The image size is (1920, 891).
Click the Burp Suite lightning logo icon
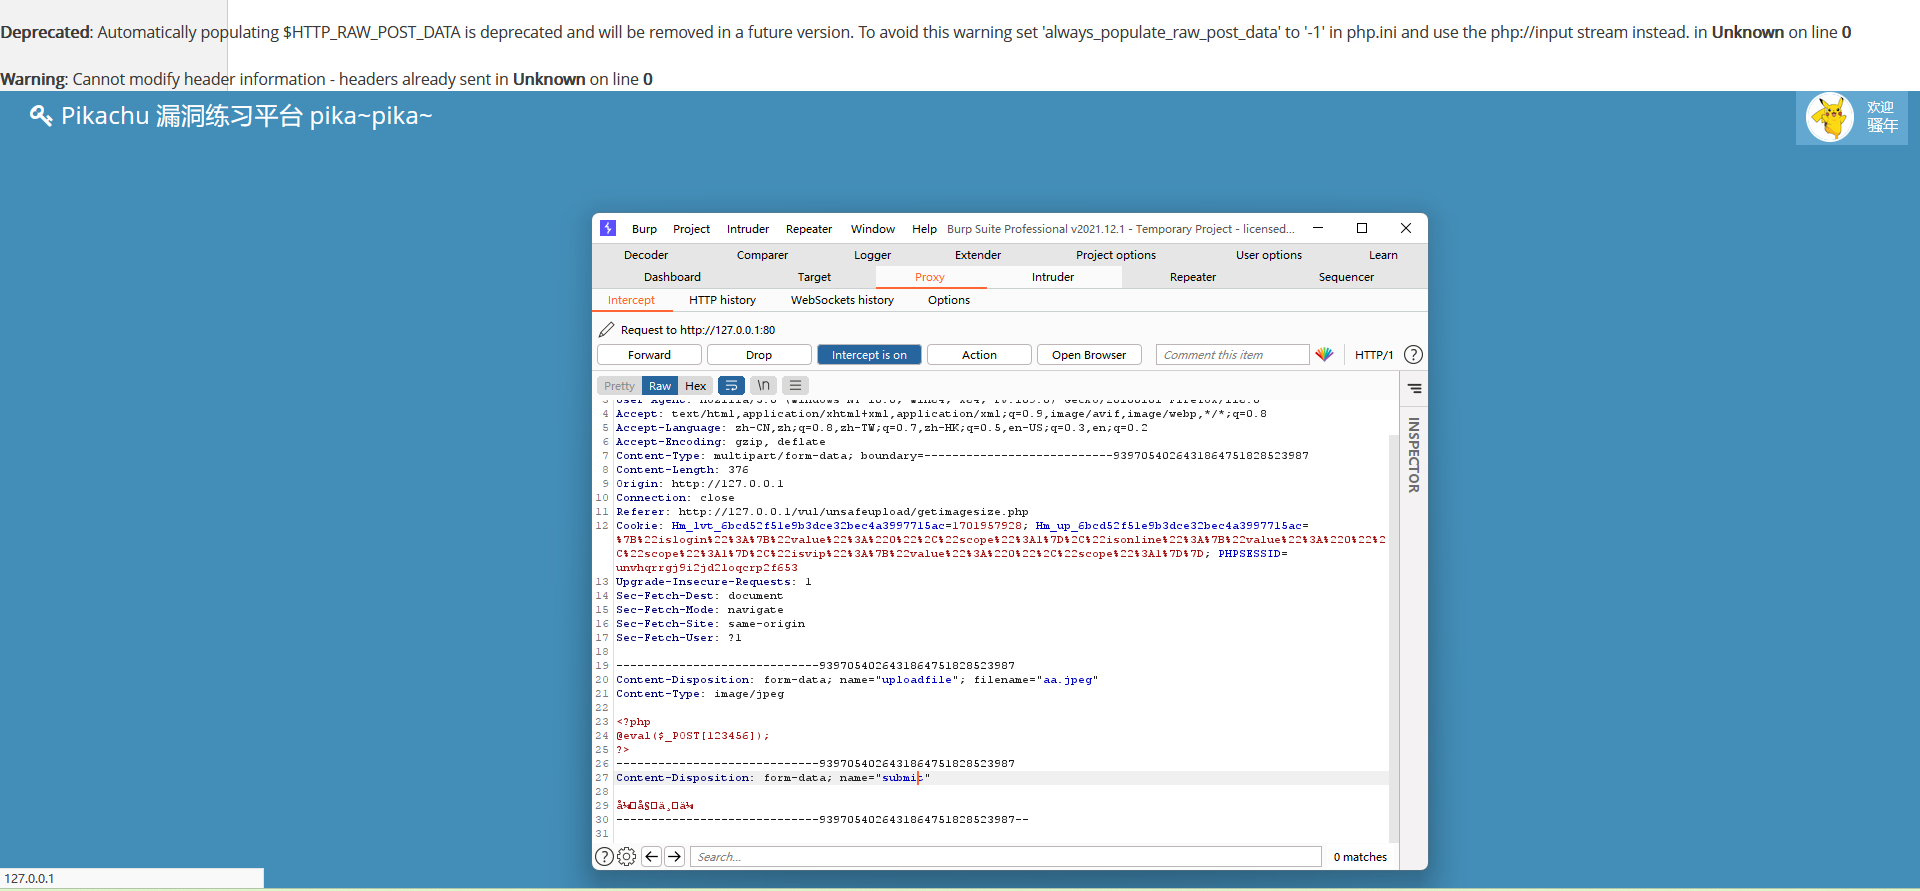click(608, 228)
